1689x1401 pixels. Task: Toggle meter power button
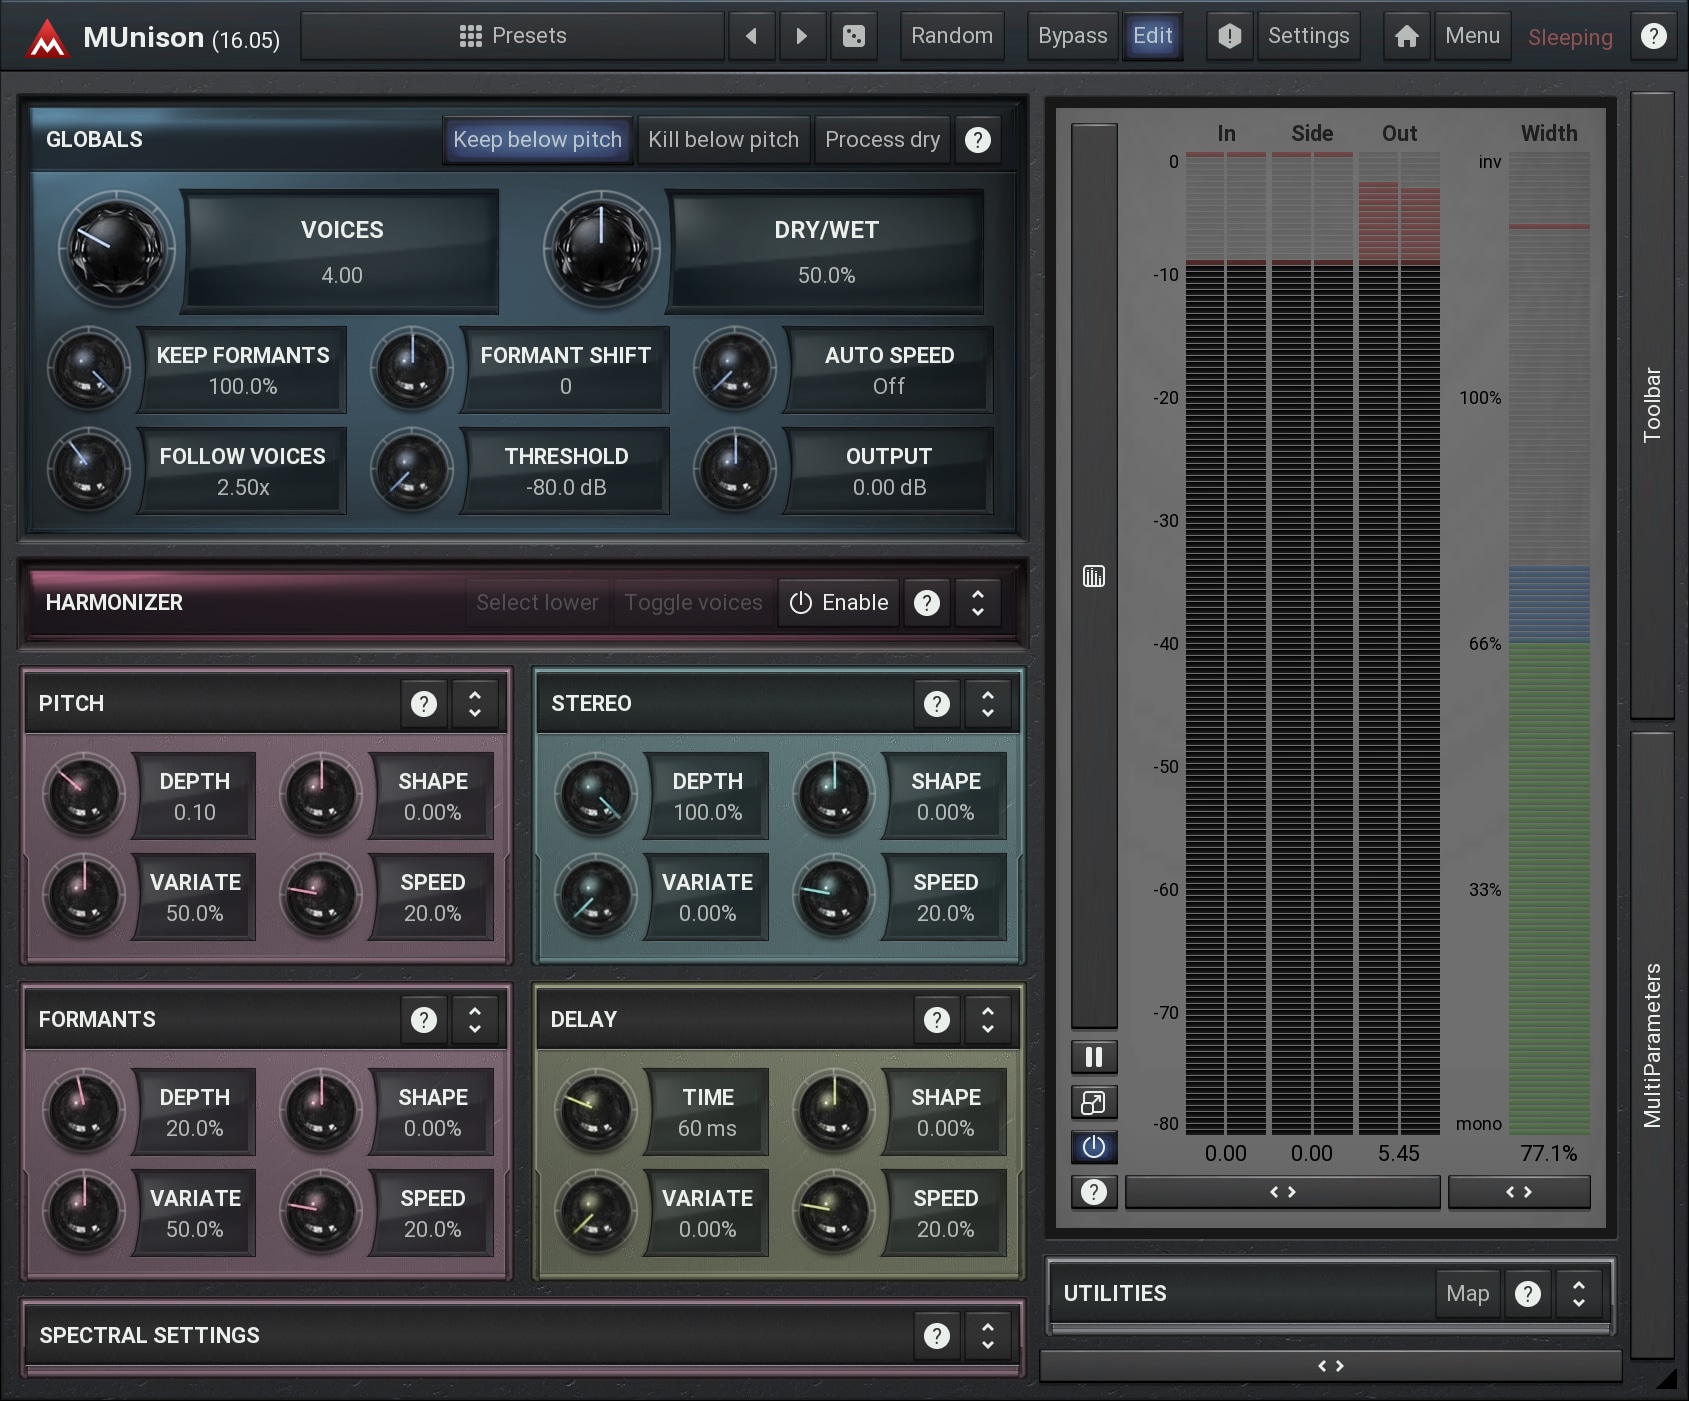tap(1094, 1147)
